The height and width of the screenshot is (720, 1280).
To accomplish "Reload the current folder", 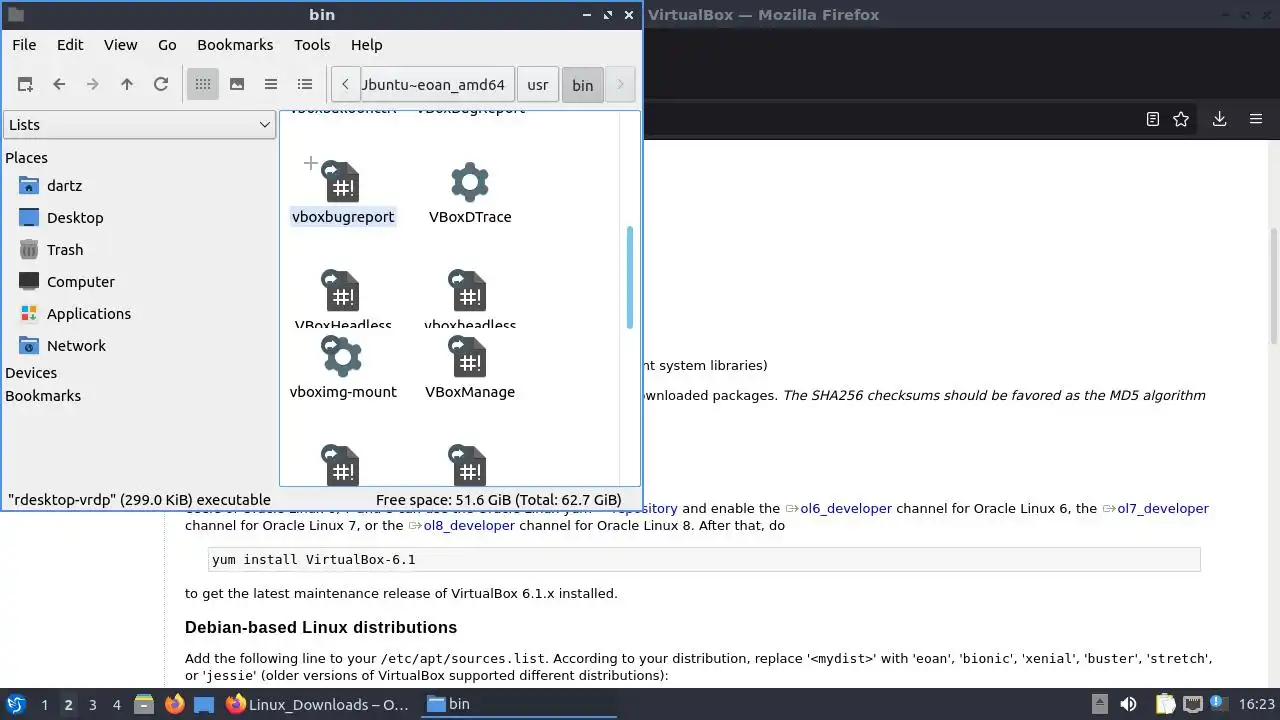I will tap(161, 85).
